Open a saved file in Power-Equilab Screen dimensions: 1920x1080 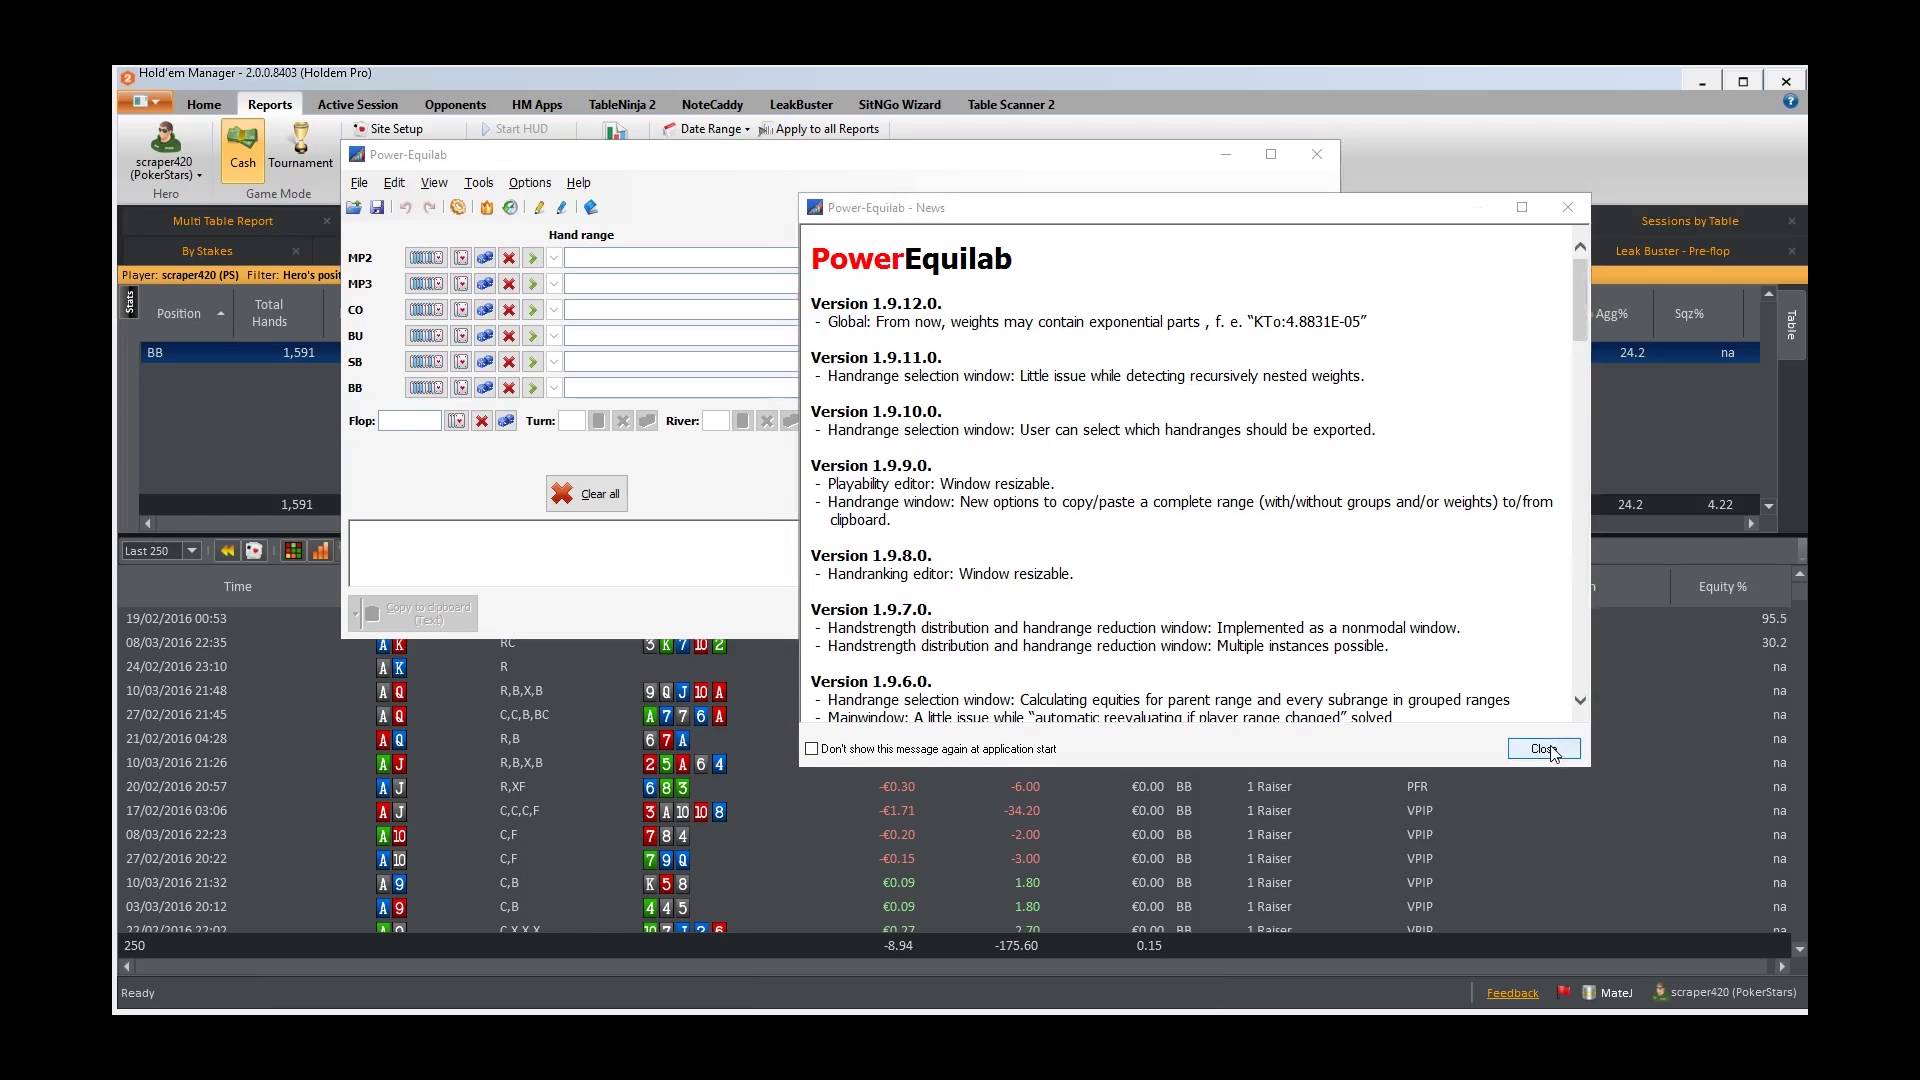[x=354, y=207]
